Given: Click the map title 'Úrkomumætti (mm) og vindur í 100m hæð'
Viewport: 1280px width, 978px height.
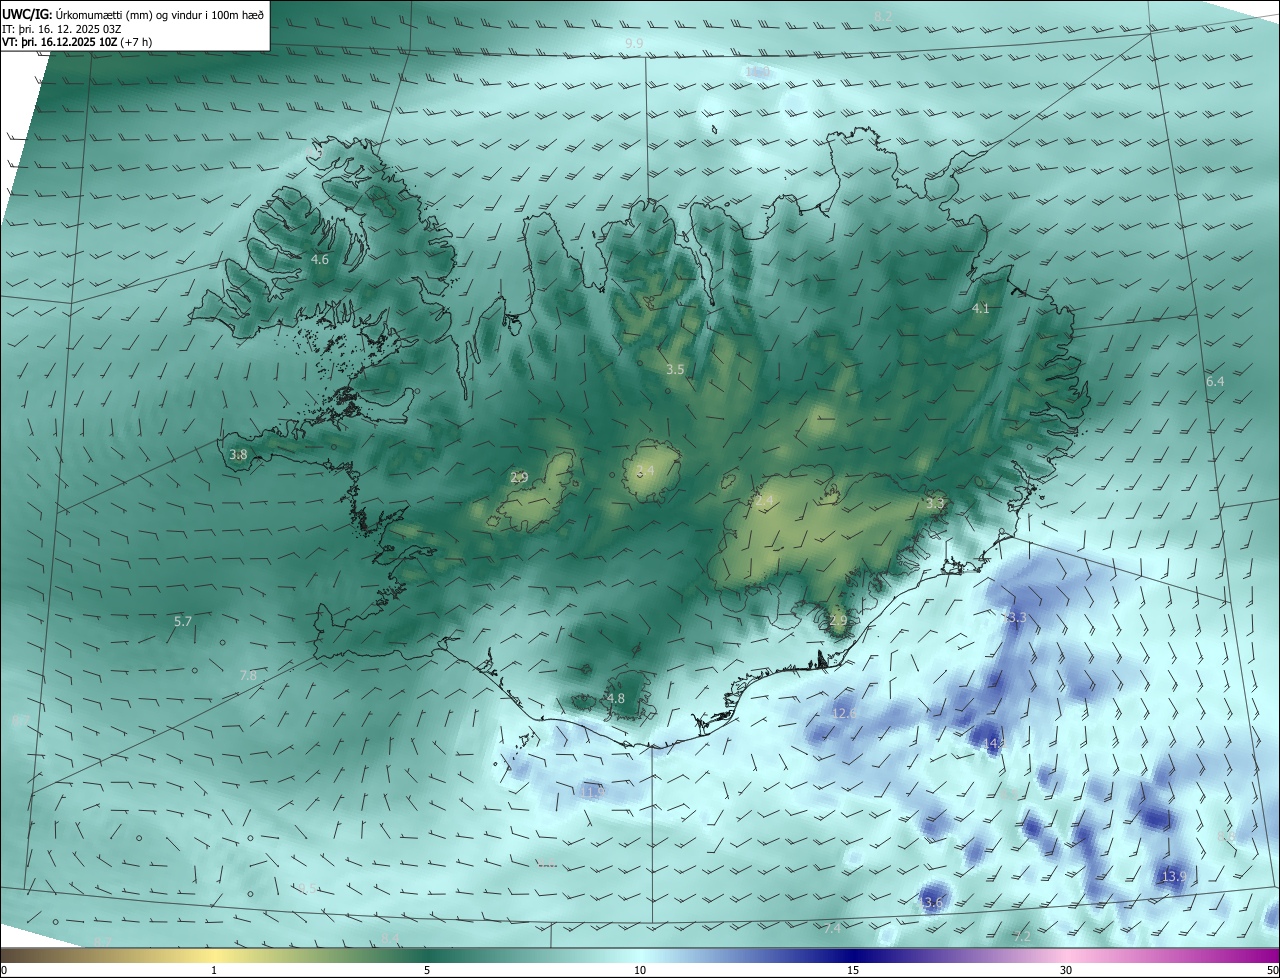Looking at the screenshot, I should click(160, 14).
